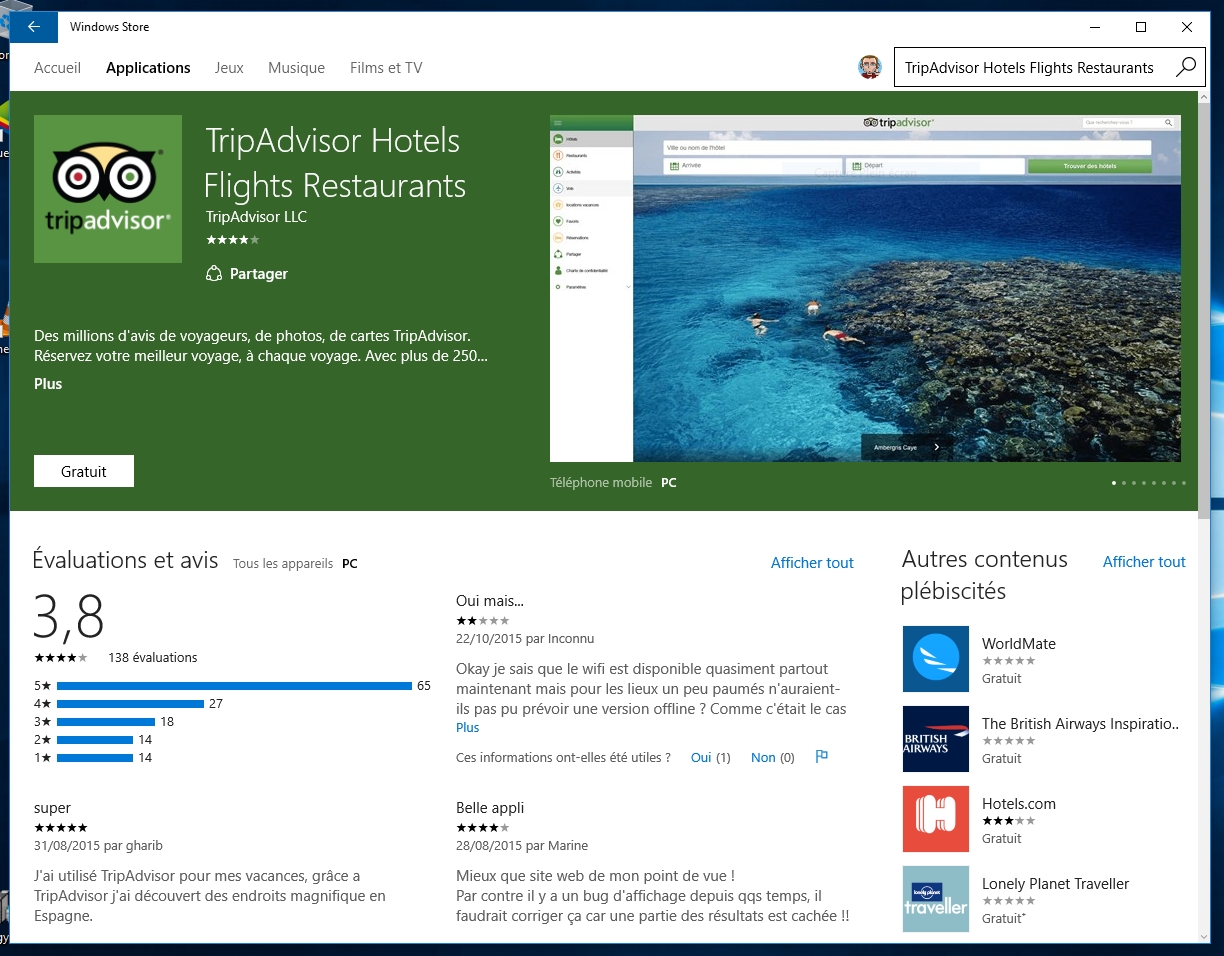The image size is (1224, 956).
Task: Maximize the Windows Store window
Action: (1141, 27)
